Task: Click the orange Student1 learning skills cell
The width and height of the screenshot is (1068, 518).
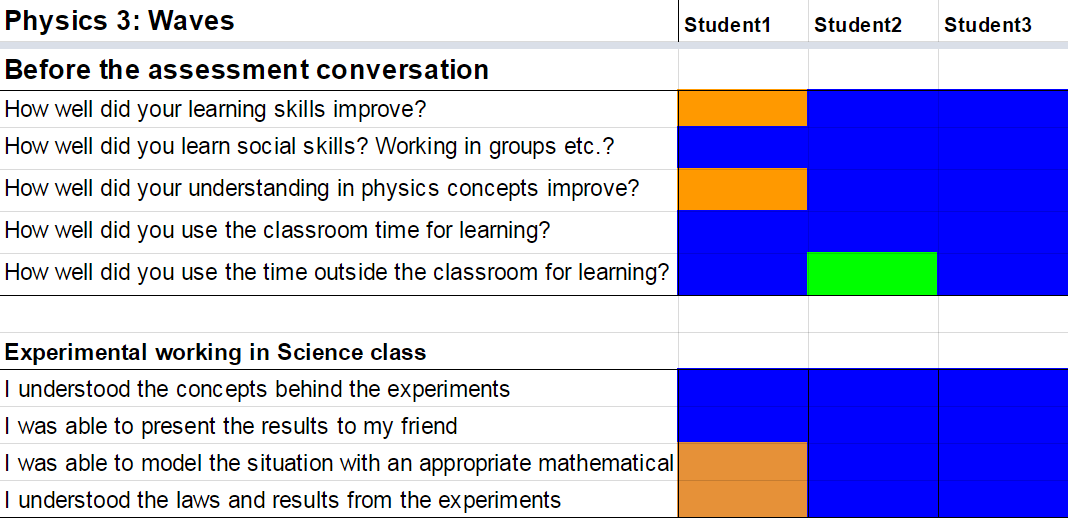Action: click(742, 108)
